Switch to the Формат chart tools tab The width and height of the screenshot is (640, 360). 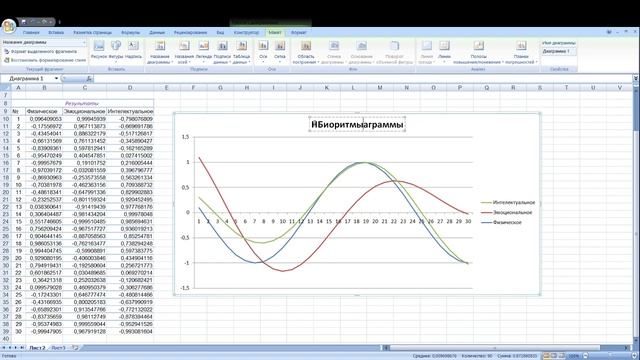pyautogui.click(x=299, y=32)
